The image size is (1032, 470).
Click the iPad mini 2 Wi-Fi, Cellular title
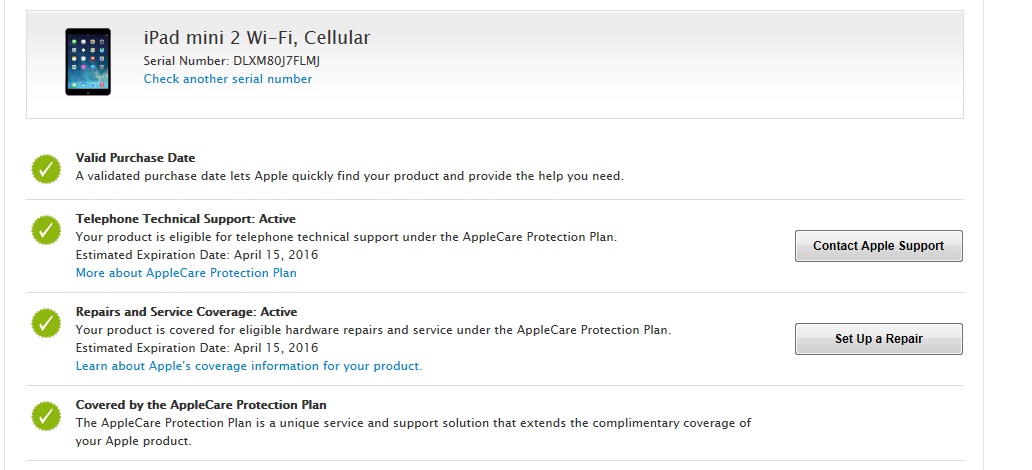(257, 38)
